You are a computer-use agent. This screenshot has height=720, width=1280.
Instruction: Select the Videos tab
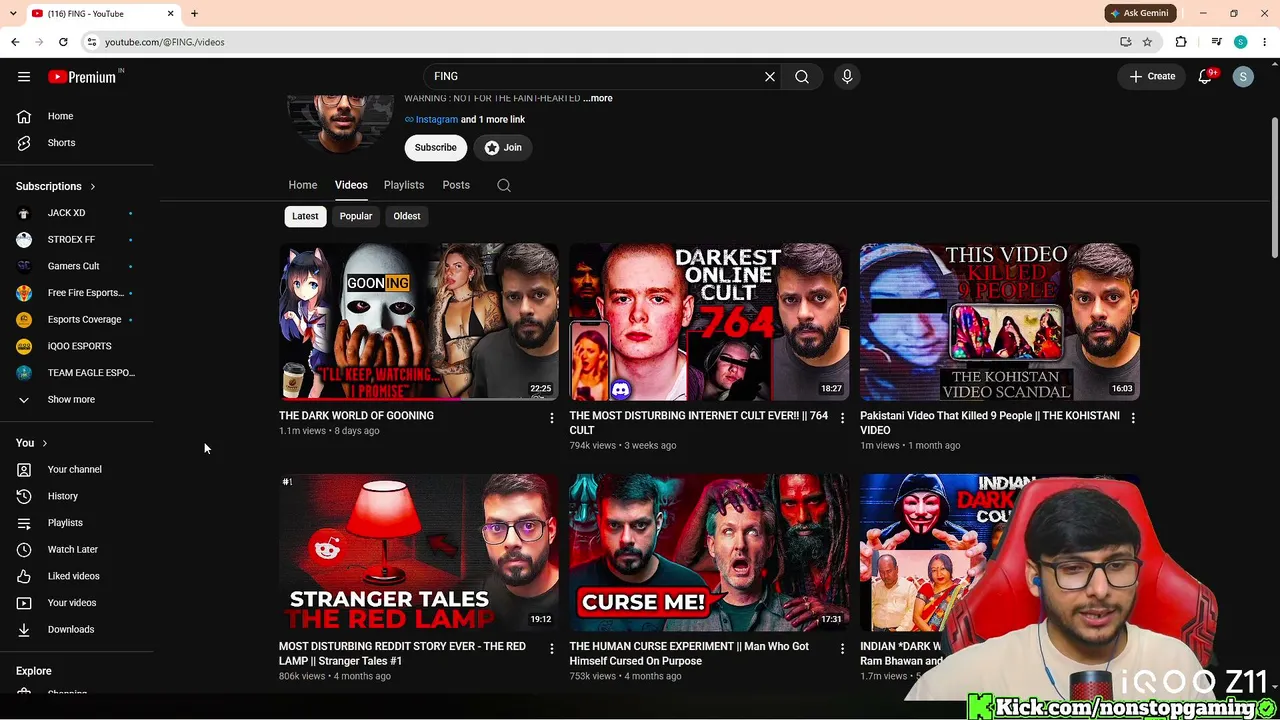coord(351,185)
